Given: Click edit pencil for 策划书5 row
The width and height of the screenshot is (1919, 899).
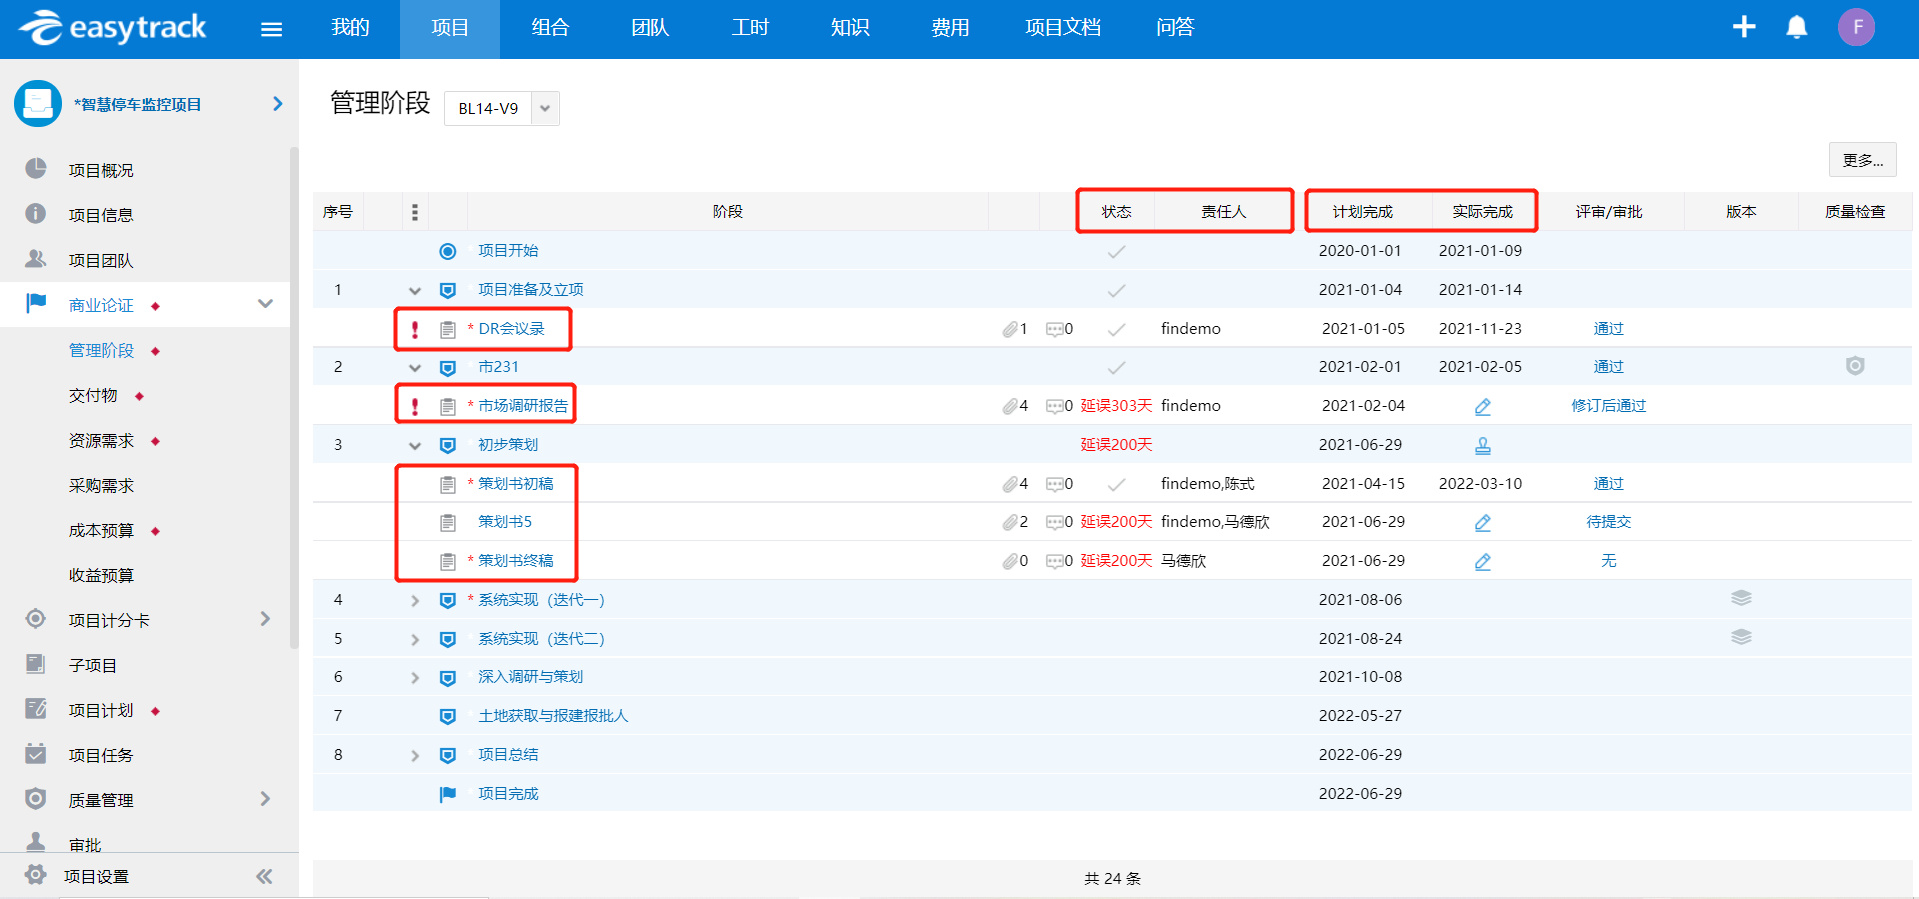Looking at the screenshot, I should tap(1483, 523).
